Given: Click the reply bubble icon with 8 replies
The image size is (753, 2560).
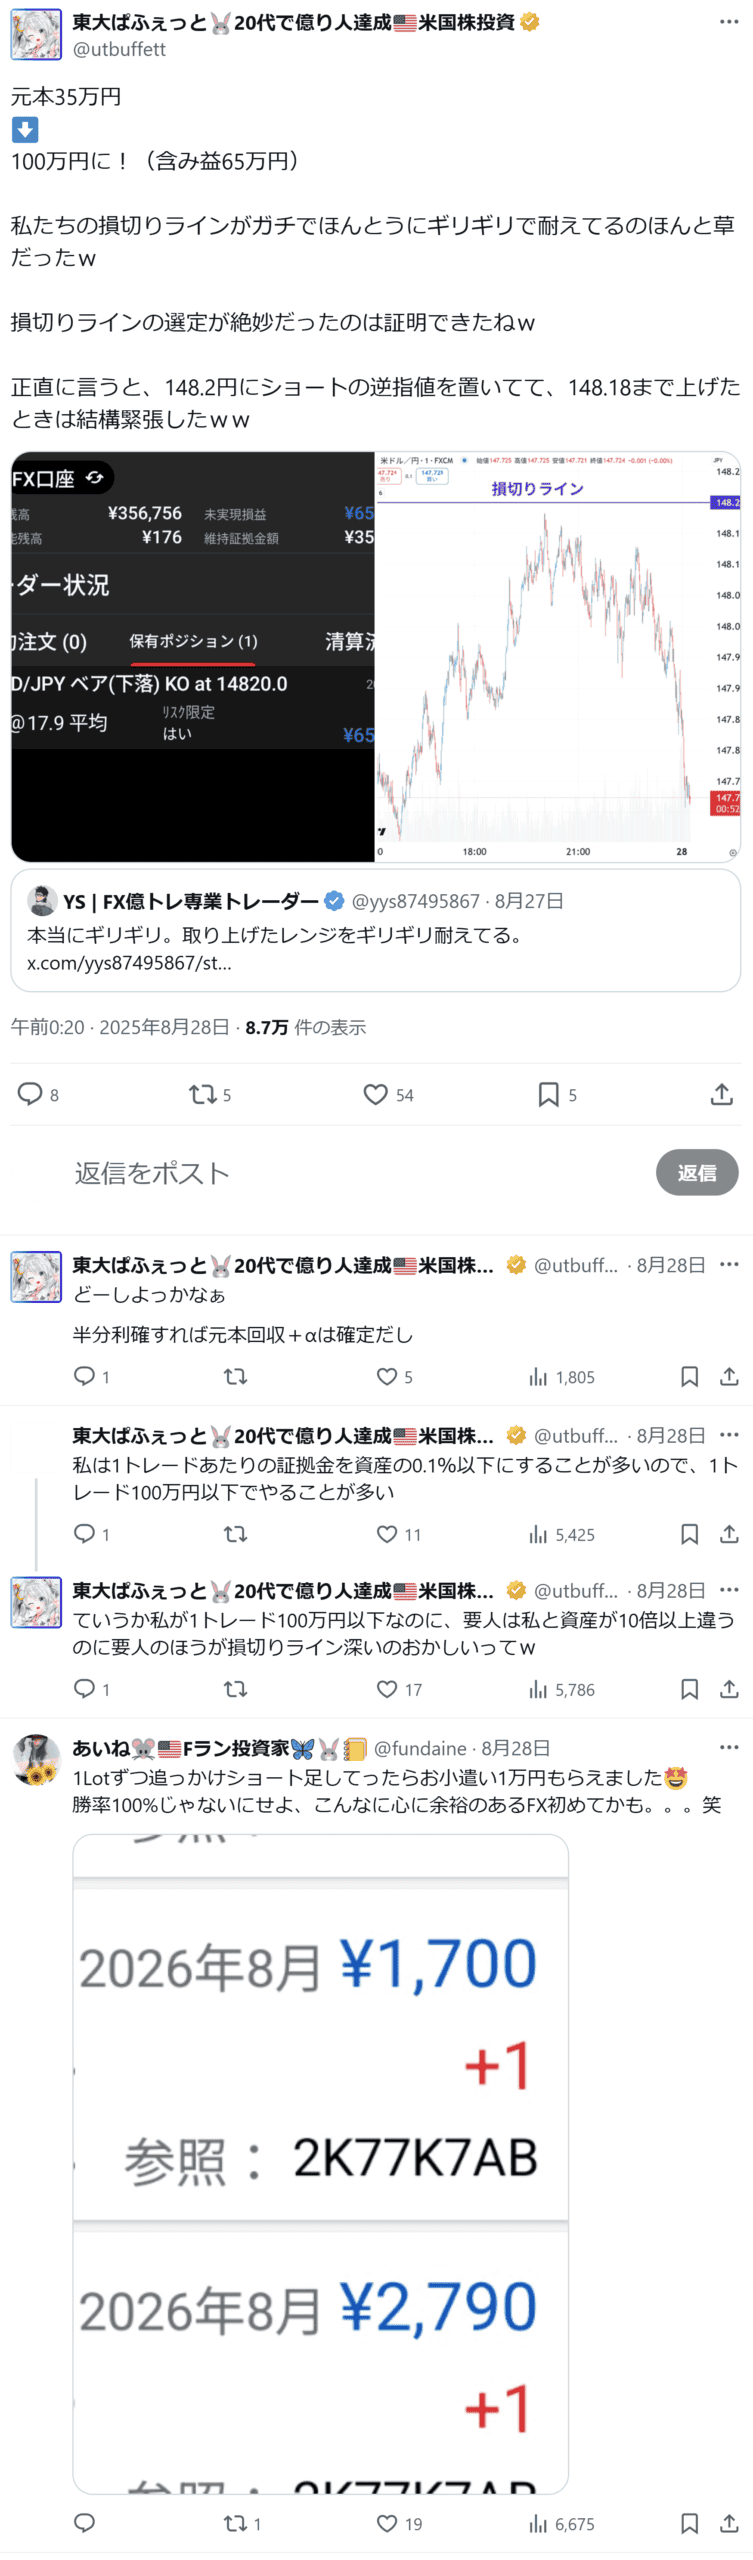Looking at the screenshot, I should [x=30, y=1094].
